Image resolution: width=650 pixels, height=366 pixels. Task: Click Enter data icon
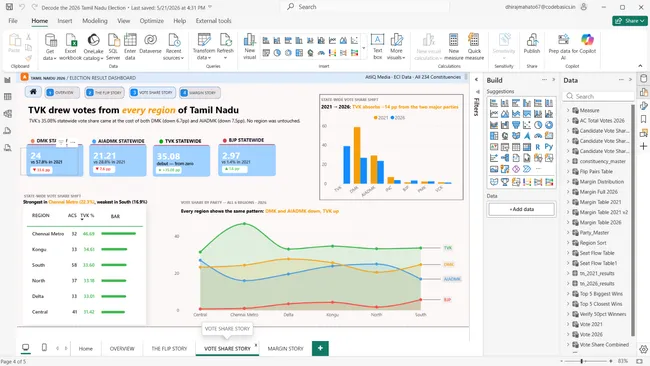coord(130,40)
